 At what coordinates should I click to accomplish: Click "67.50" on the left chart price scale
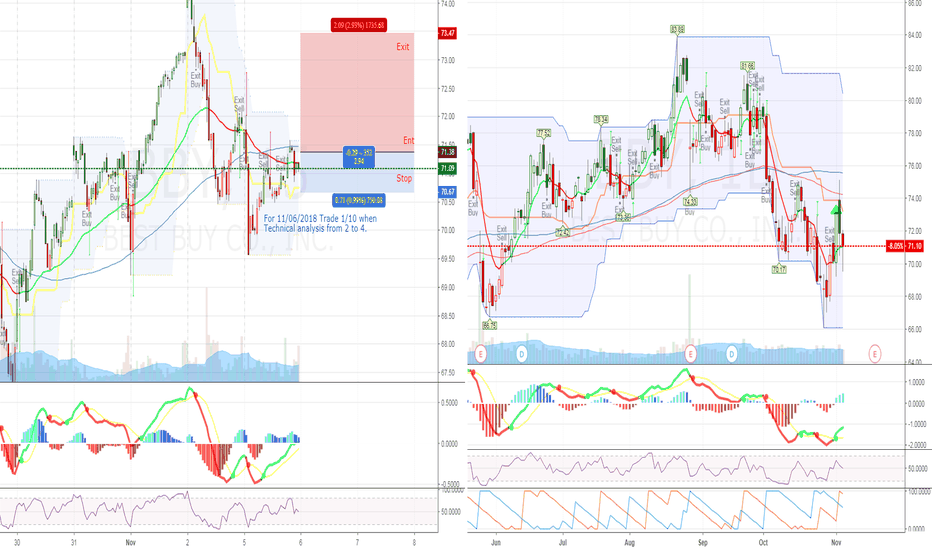[448, 373]
